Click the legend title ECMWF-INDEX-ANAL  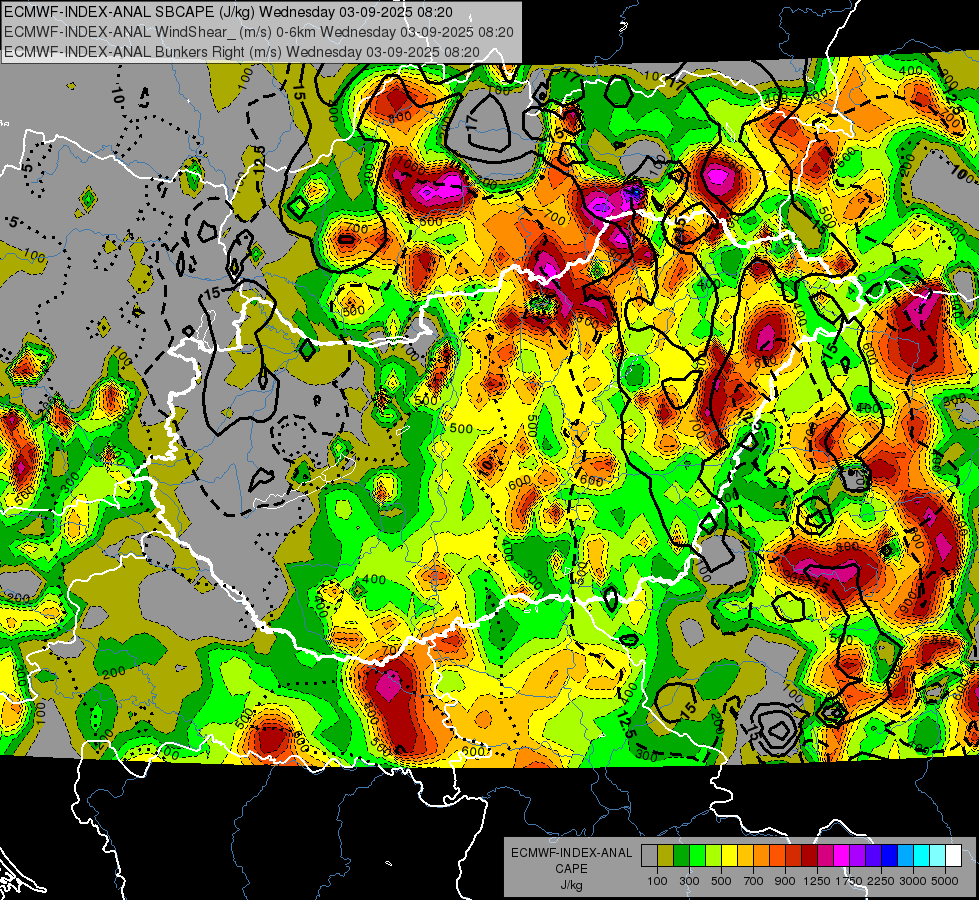[x=571, y=853]
